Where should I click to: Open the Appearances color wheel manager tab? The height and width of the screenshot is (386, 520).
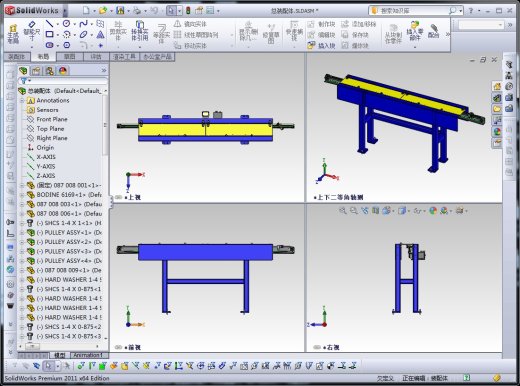(63, 71)
